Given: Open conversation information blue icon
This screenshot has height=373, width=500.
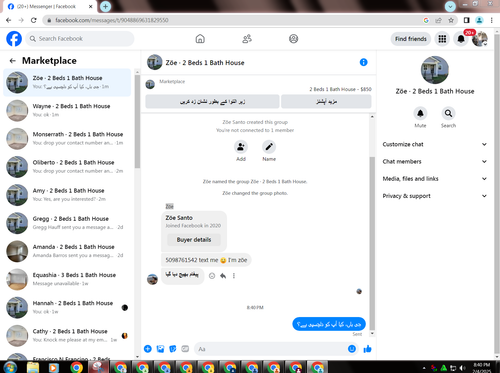Looking at the screenshot, I should click(x=363, y=62).
